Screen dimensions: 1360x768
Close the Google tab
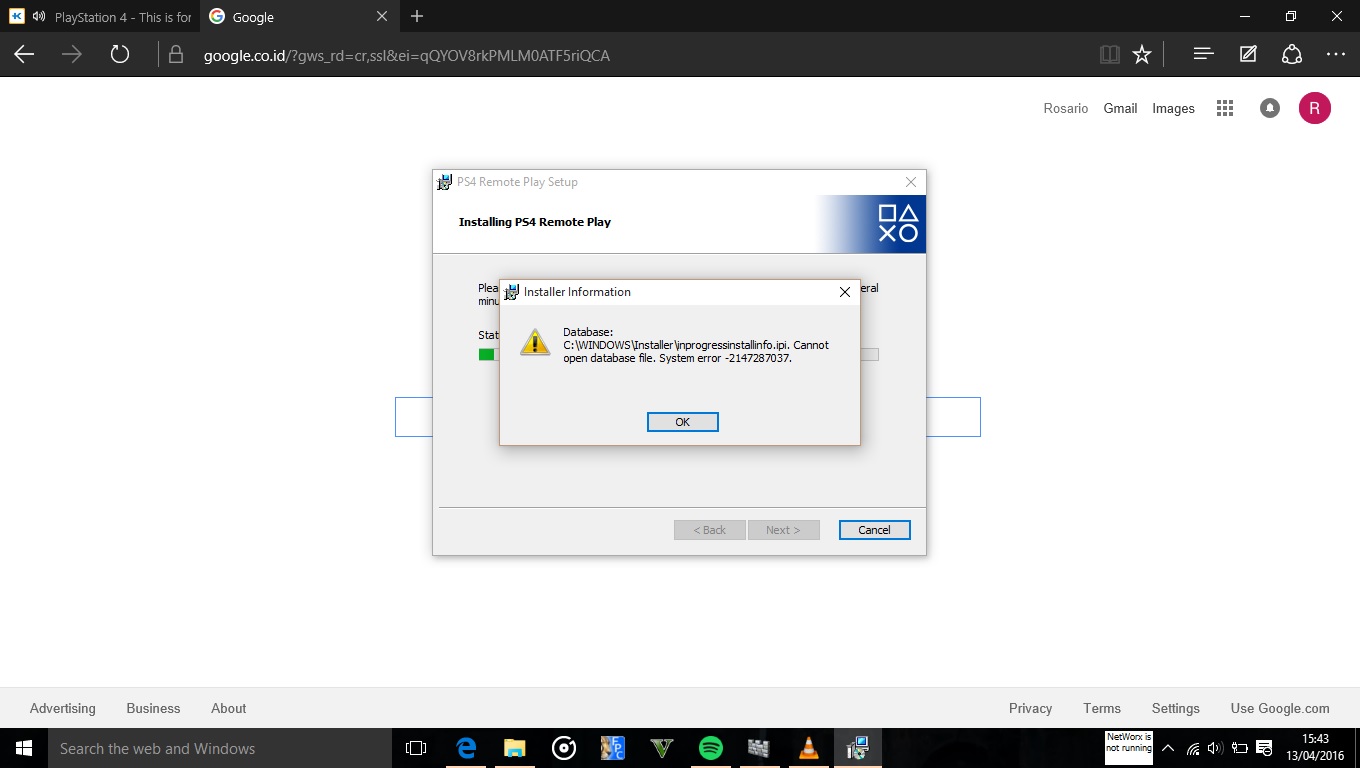(382, 17)
